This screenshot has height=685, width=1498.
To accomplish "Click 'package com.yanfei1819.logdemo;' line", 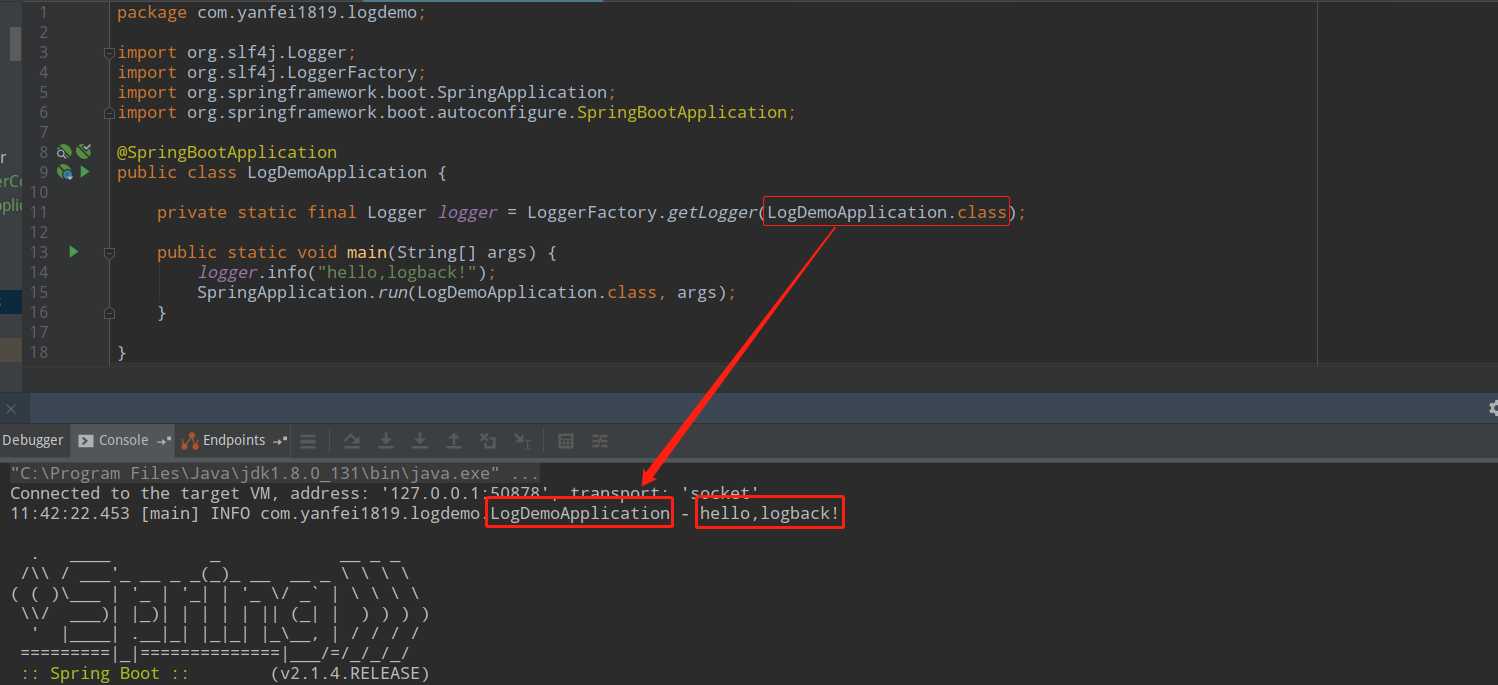I will pyautogui.click(x=272, y=12).
